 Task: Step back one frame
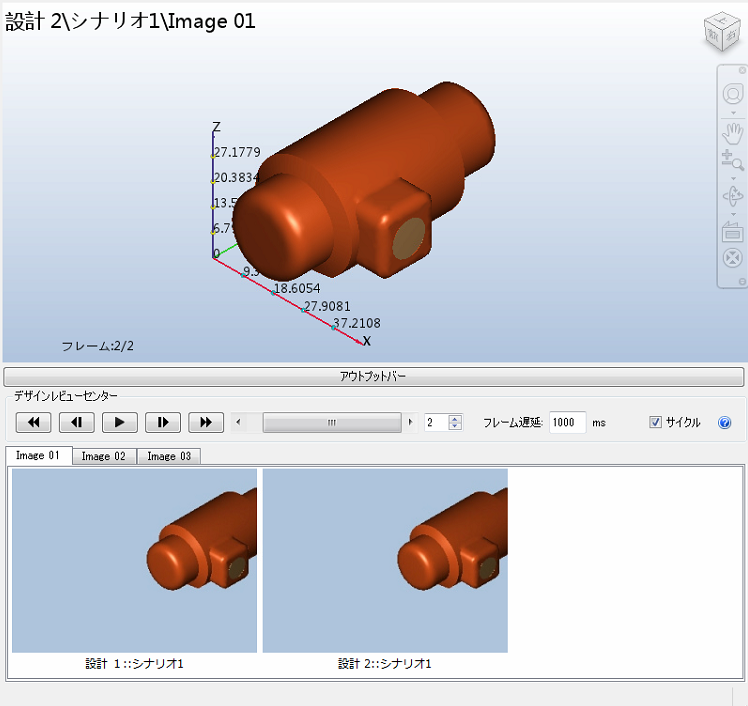[x=76, y=422]
